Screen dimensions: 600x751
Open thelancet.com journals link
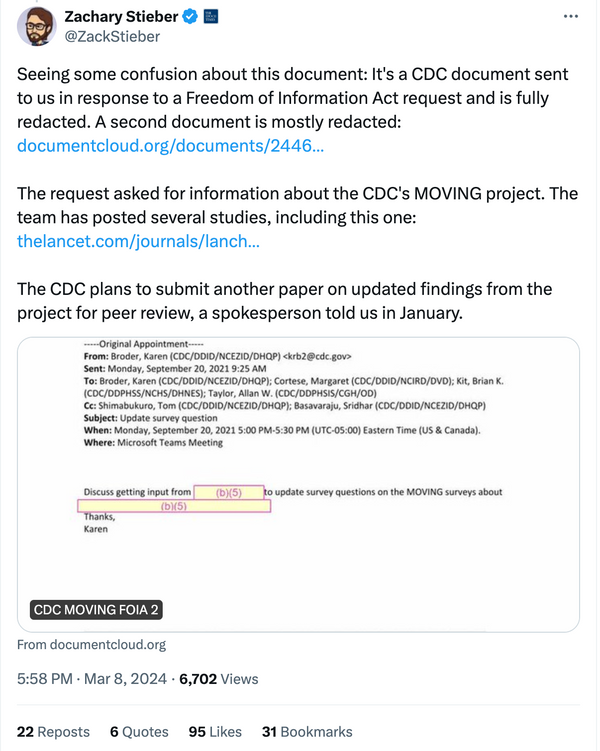pyautogui.click(x=138, y=241)
